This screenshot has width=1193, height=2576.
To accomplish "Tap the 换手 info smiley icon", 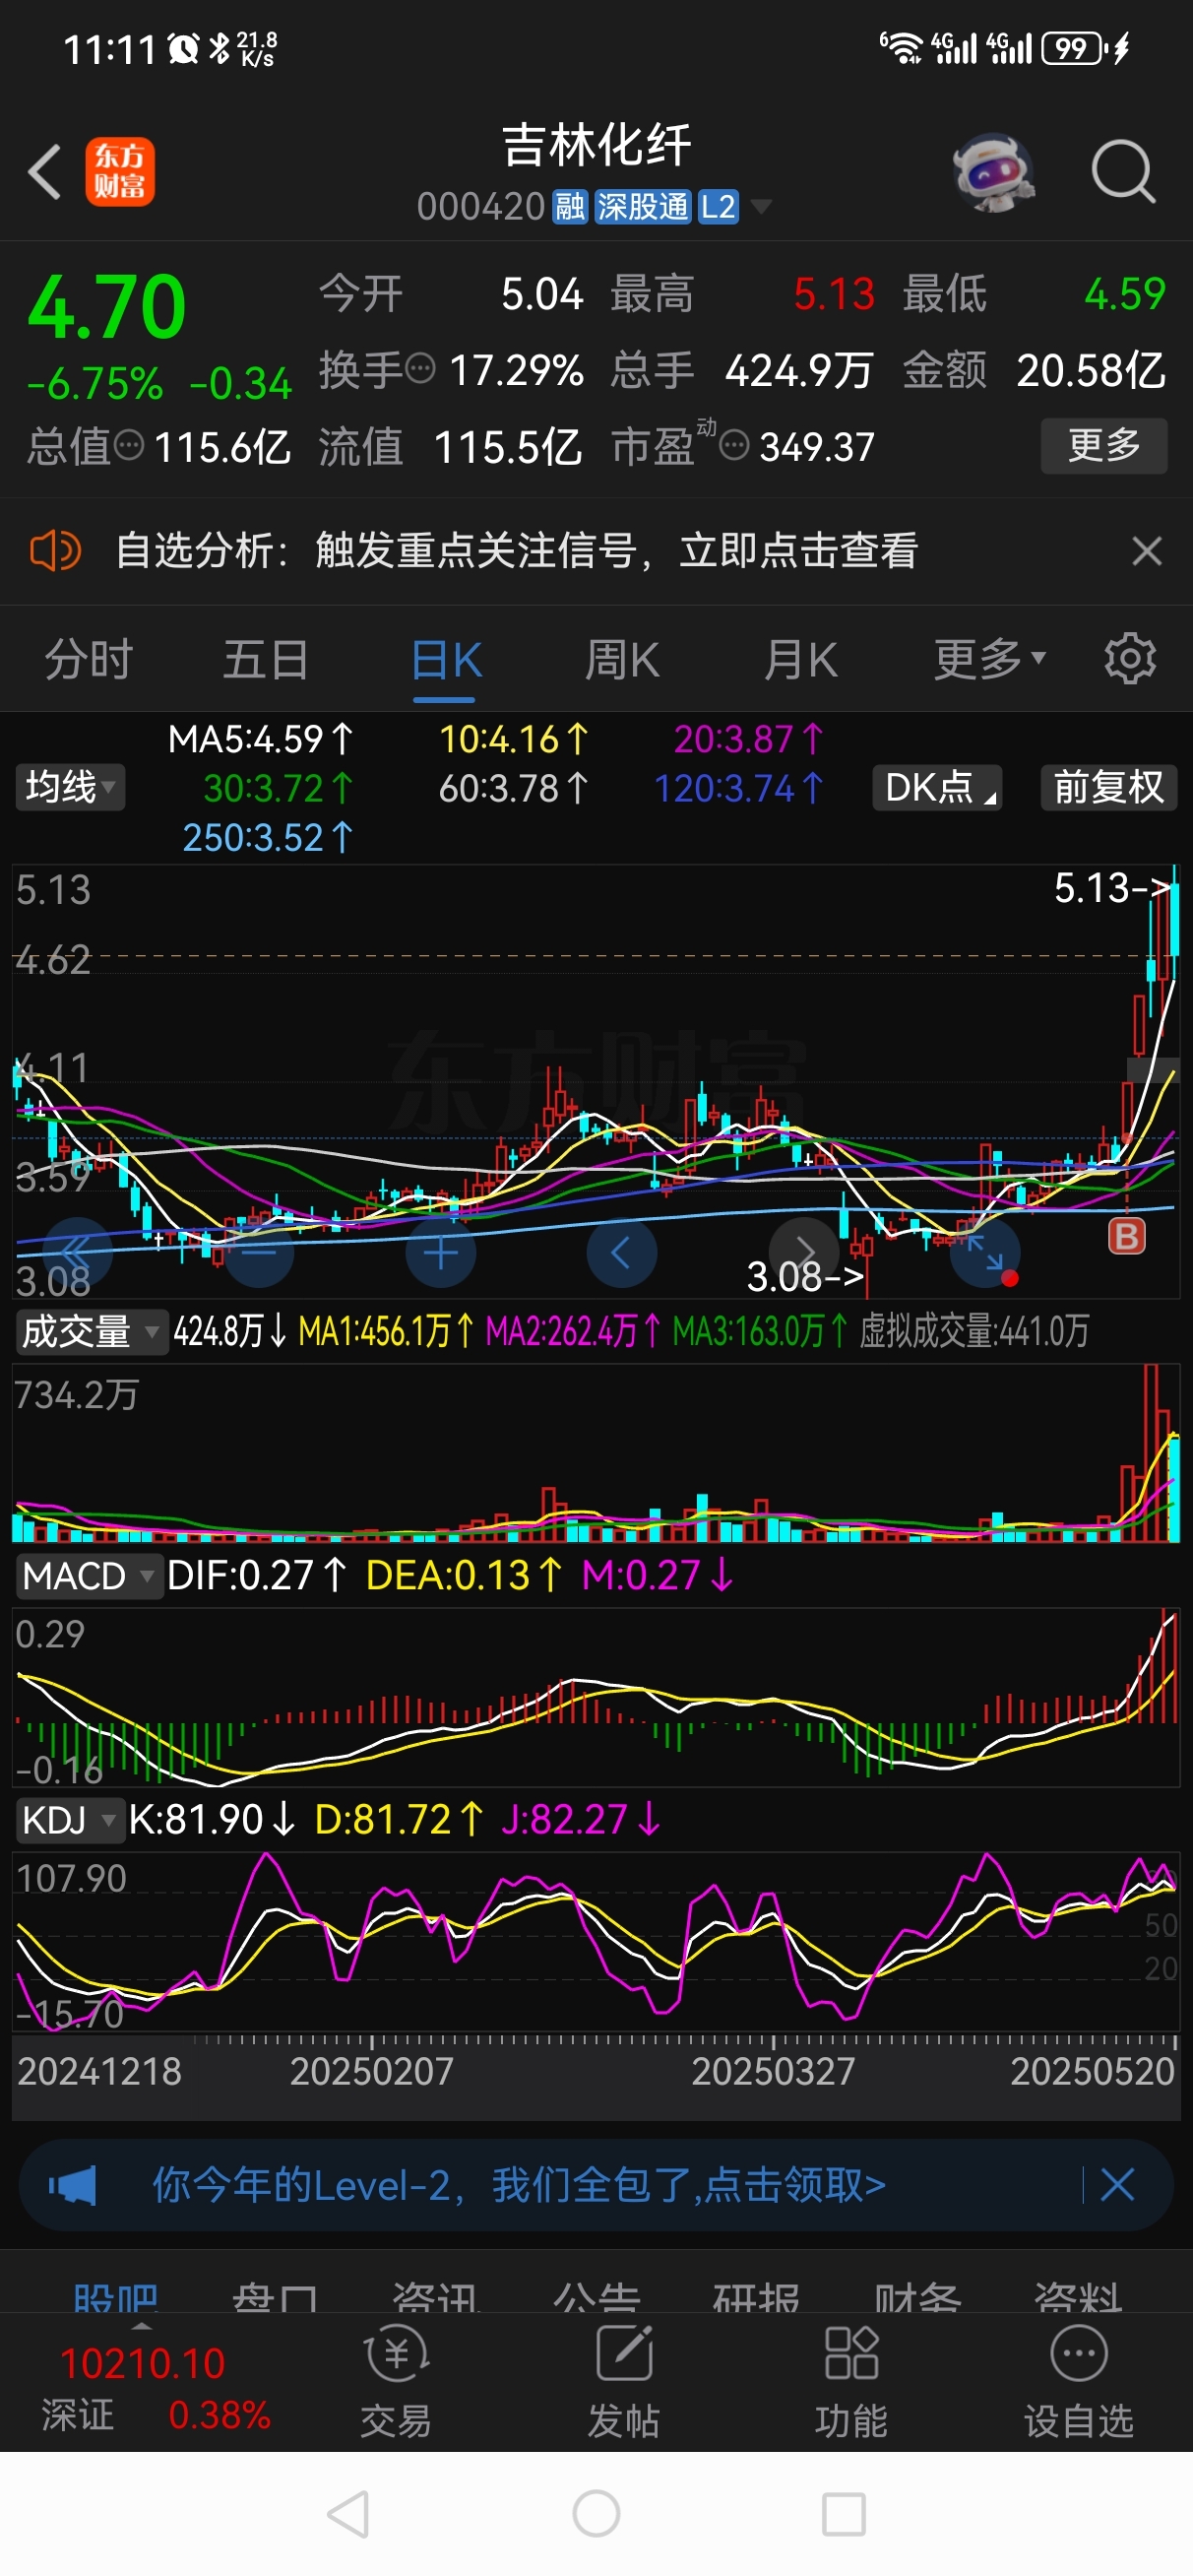I will point(421,369).
